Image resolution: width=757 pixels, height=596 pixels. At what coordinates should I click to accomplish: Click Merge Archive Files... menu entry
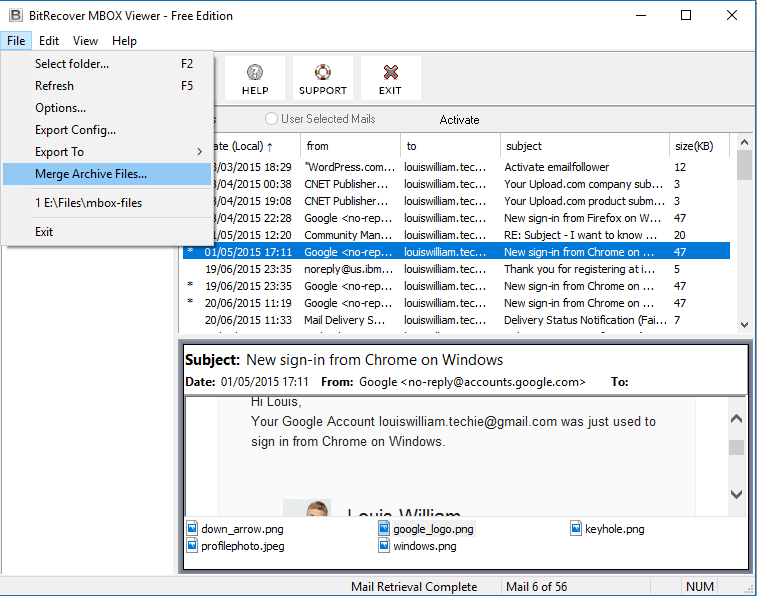[107, 174]
